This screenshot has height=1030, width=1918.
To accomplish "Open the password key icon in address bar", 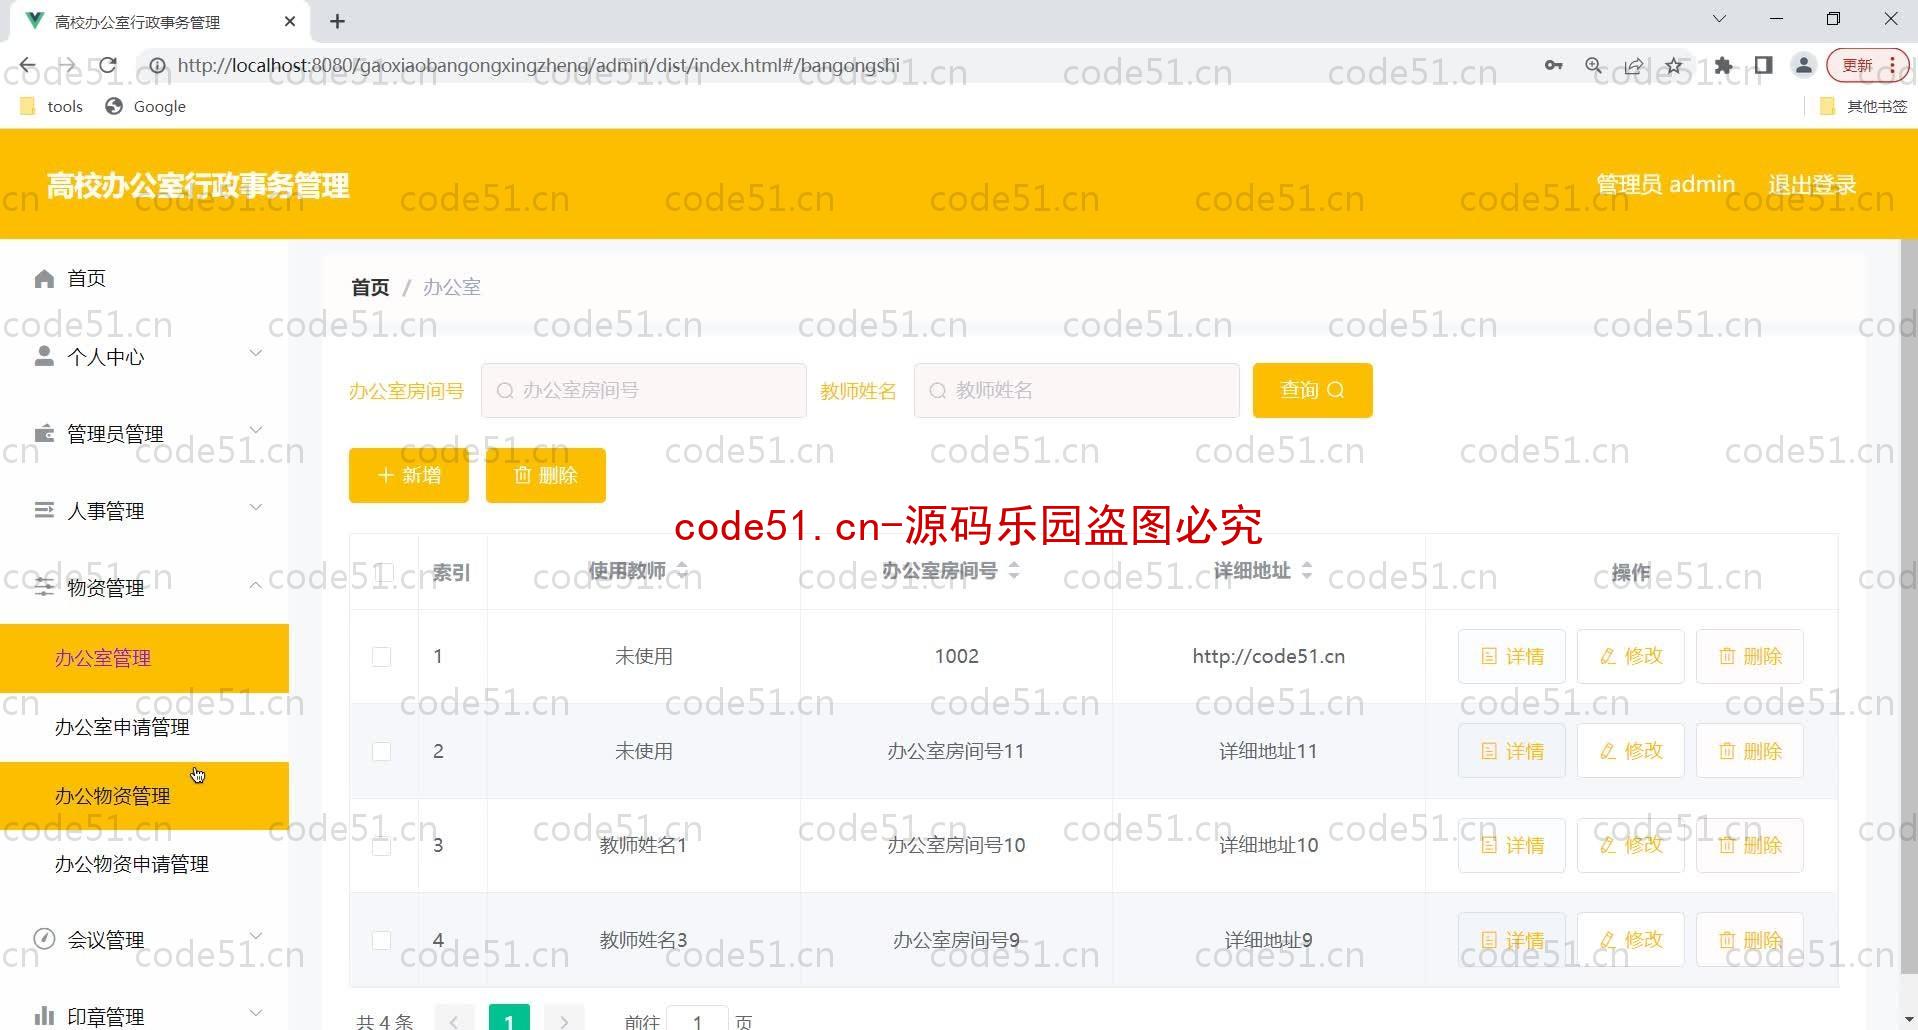I will (x=1553, y=66).
